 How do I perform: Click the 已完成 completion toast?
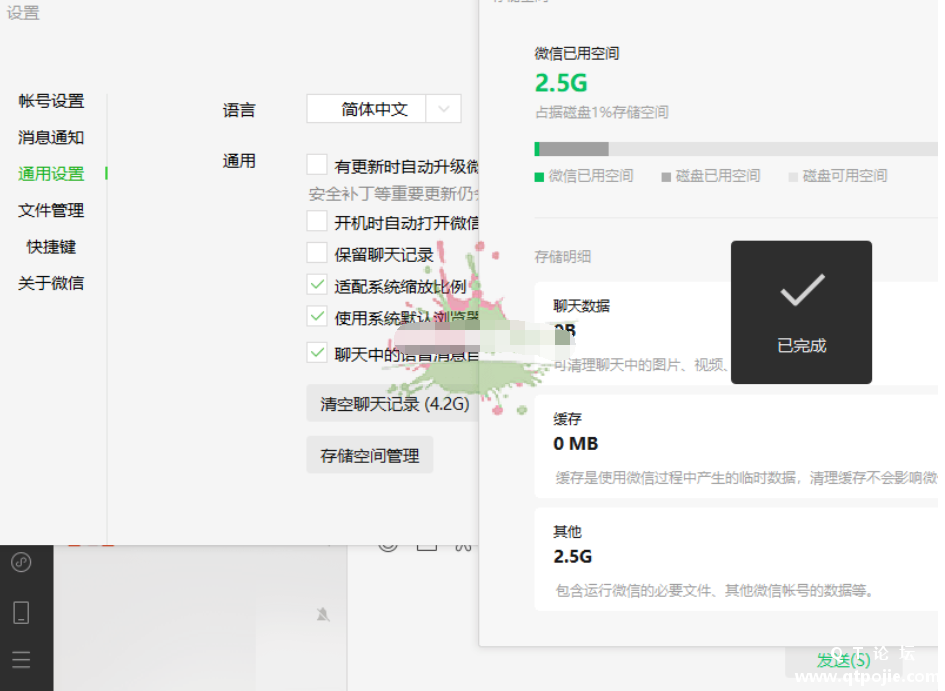[x=801, y=312]
